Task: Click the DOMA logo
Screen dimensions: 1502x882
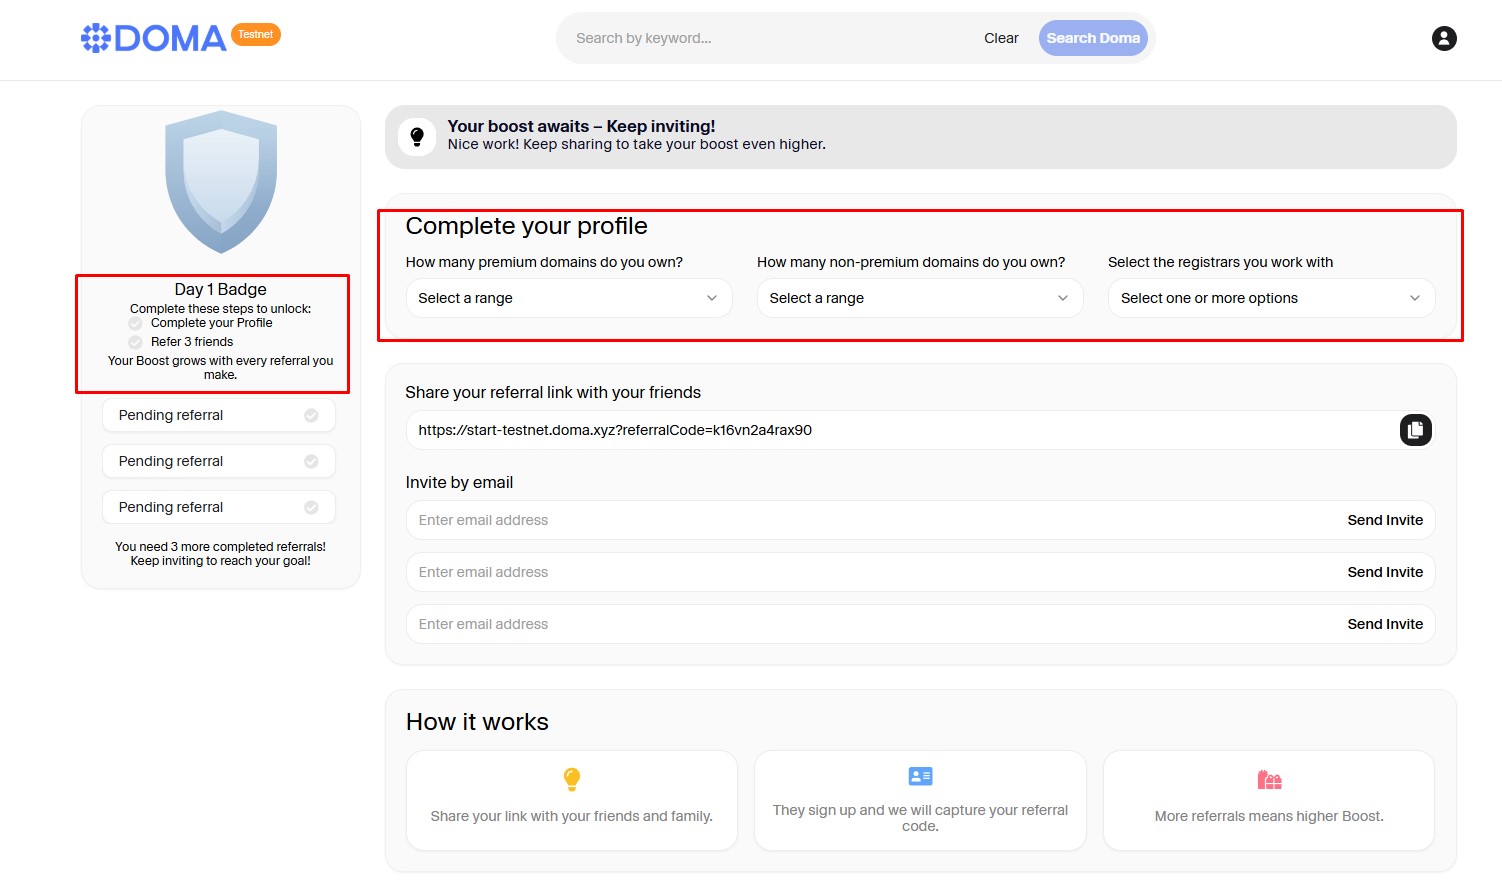Action: tap(154, 38)
